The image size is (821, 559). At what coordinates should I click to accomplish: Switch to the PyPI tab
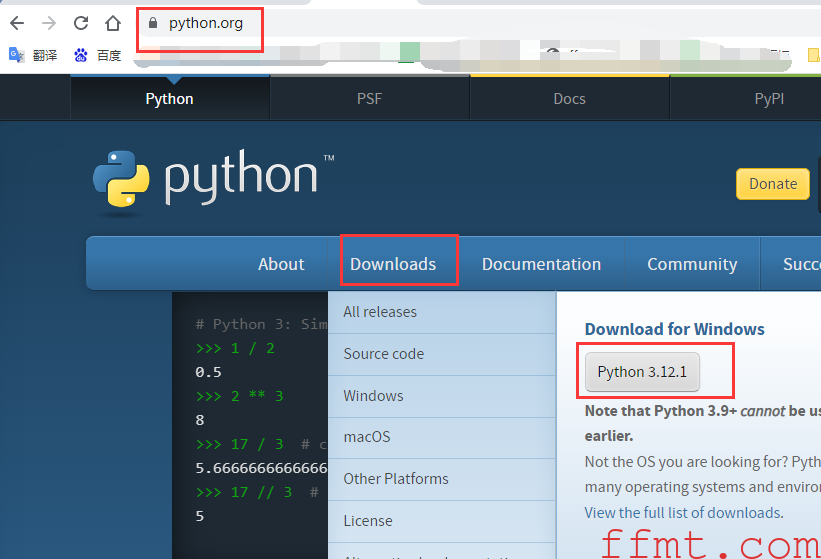pos(769,98)
